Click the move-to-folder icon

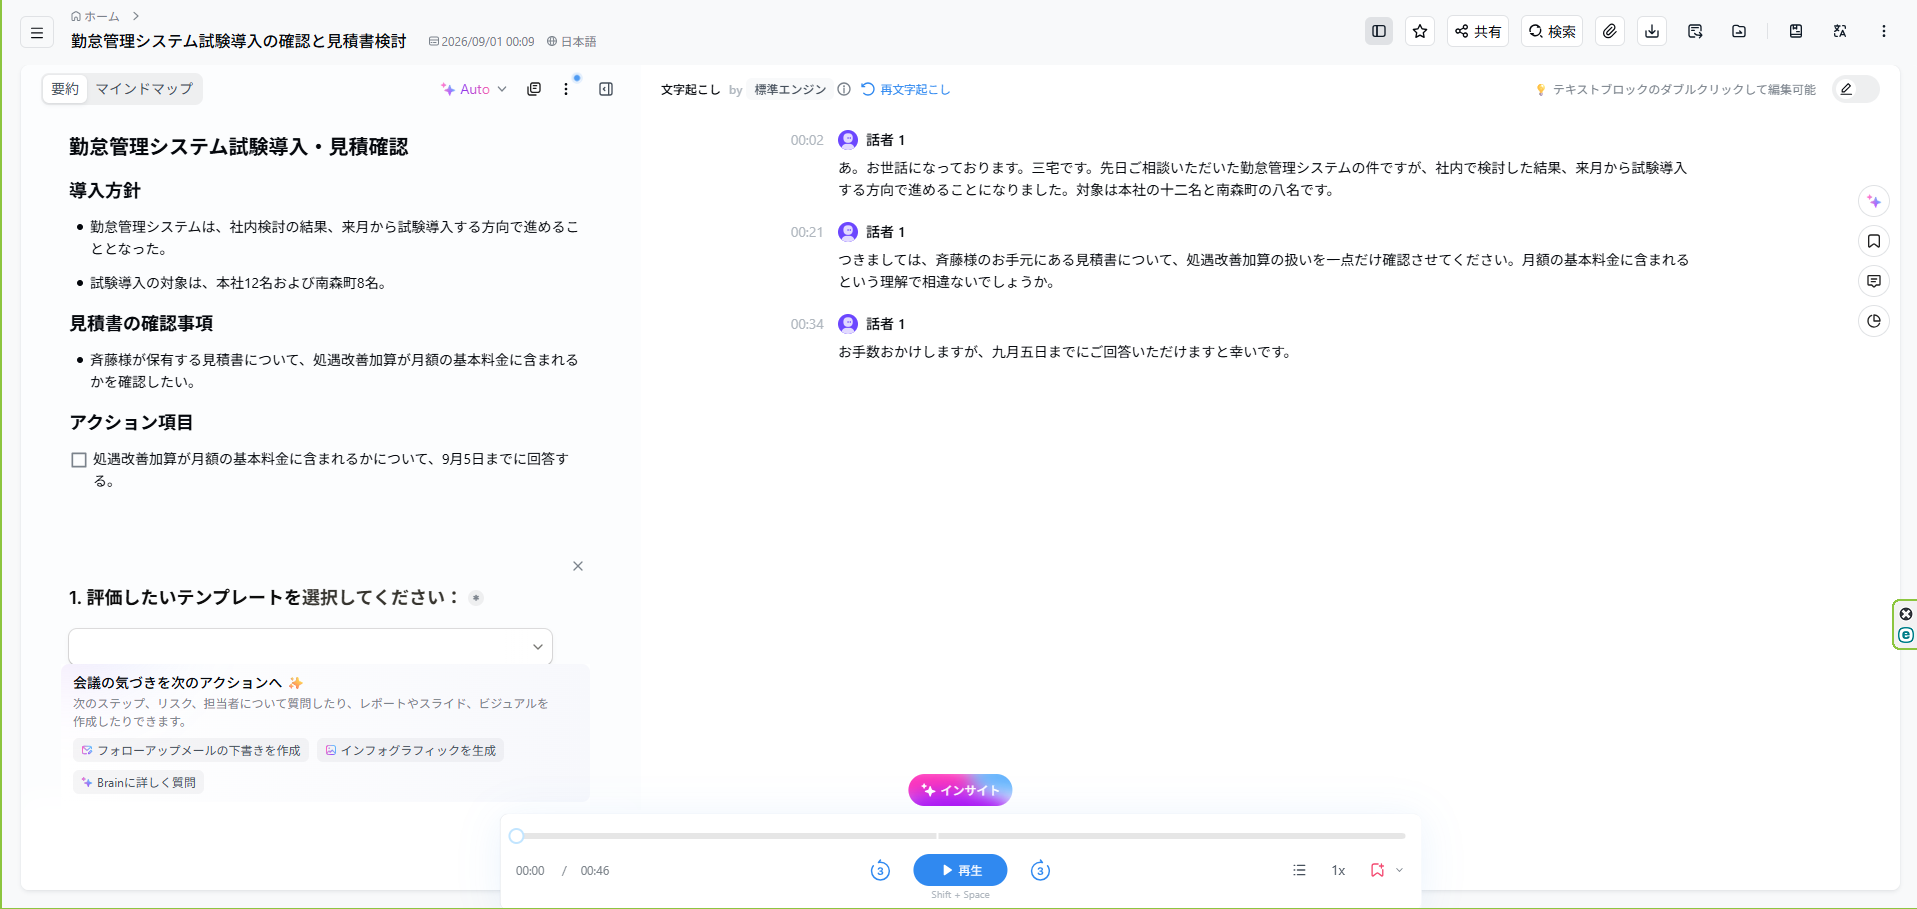[x=1739, y=31]
